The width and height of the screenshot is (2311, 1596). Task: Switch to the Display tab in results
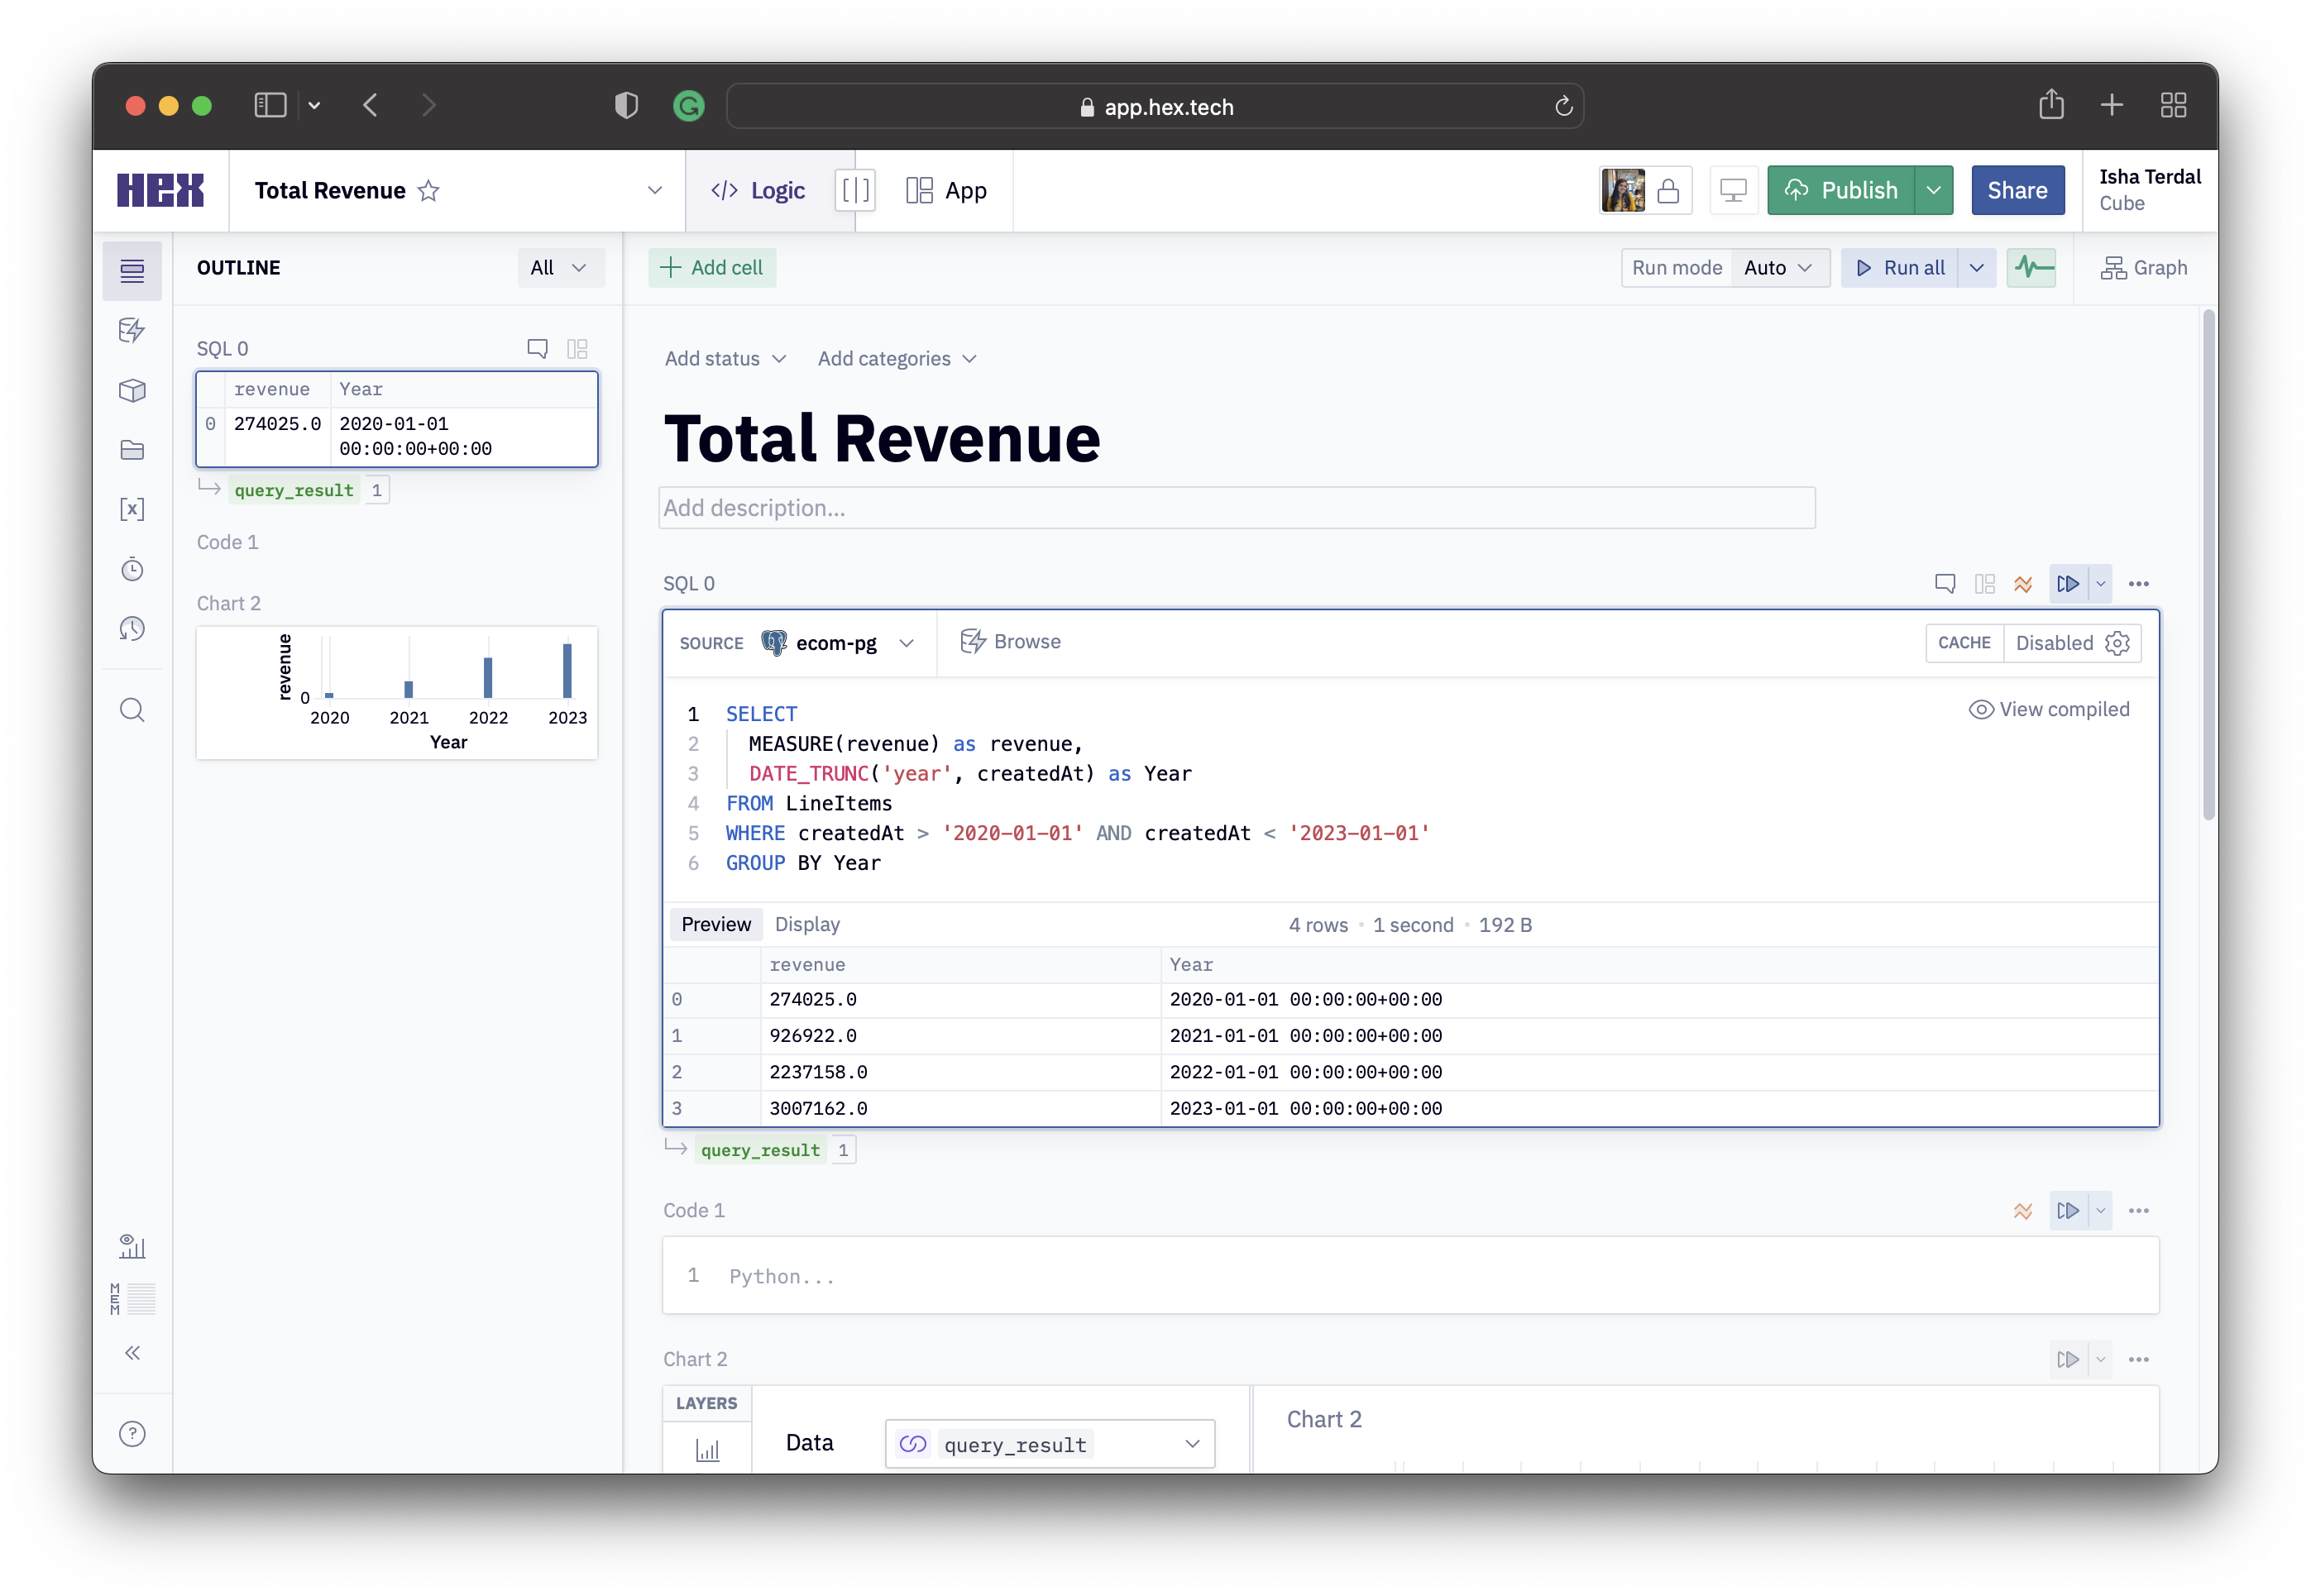click(x=807, y=924)
